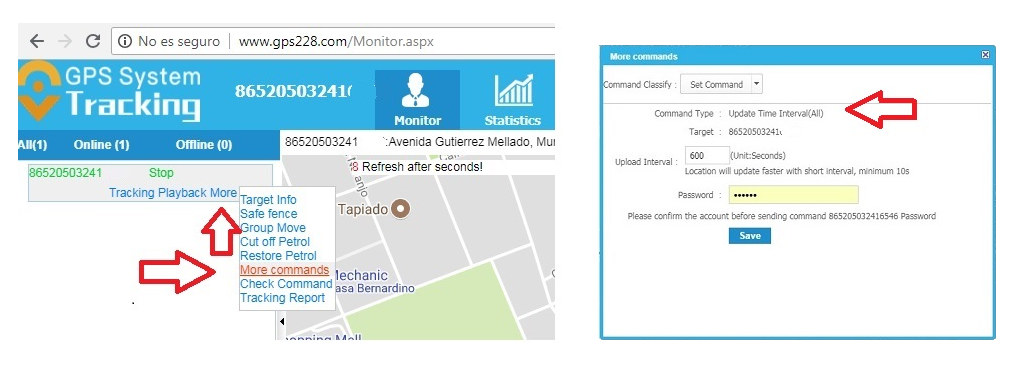Switch to the Offline (0) tab
This screenshot has width=1025, height=375.
204,144
